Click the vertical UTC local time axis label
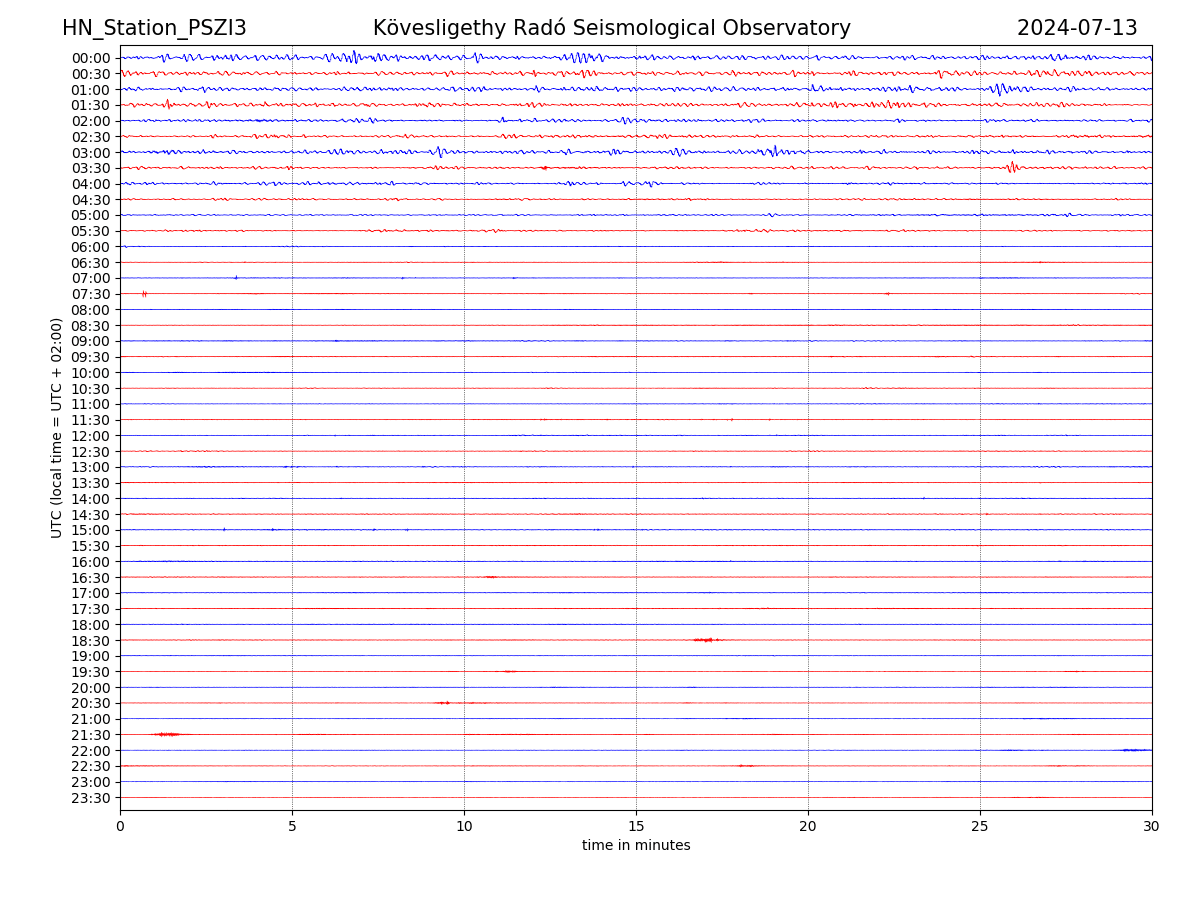 pyautogui.click(x=57, y=427)
